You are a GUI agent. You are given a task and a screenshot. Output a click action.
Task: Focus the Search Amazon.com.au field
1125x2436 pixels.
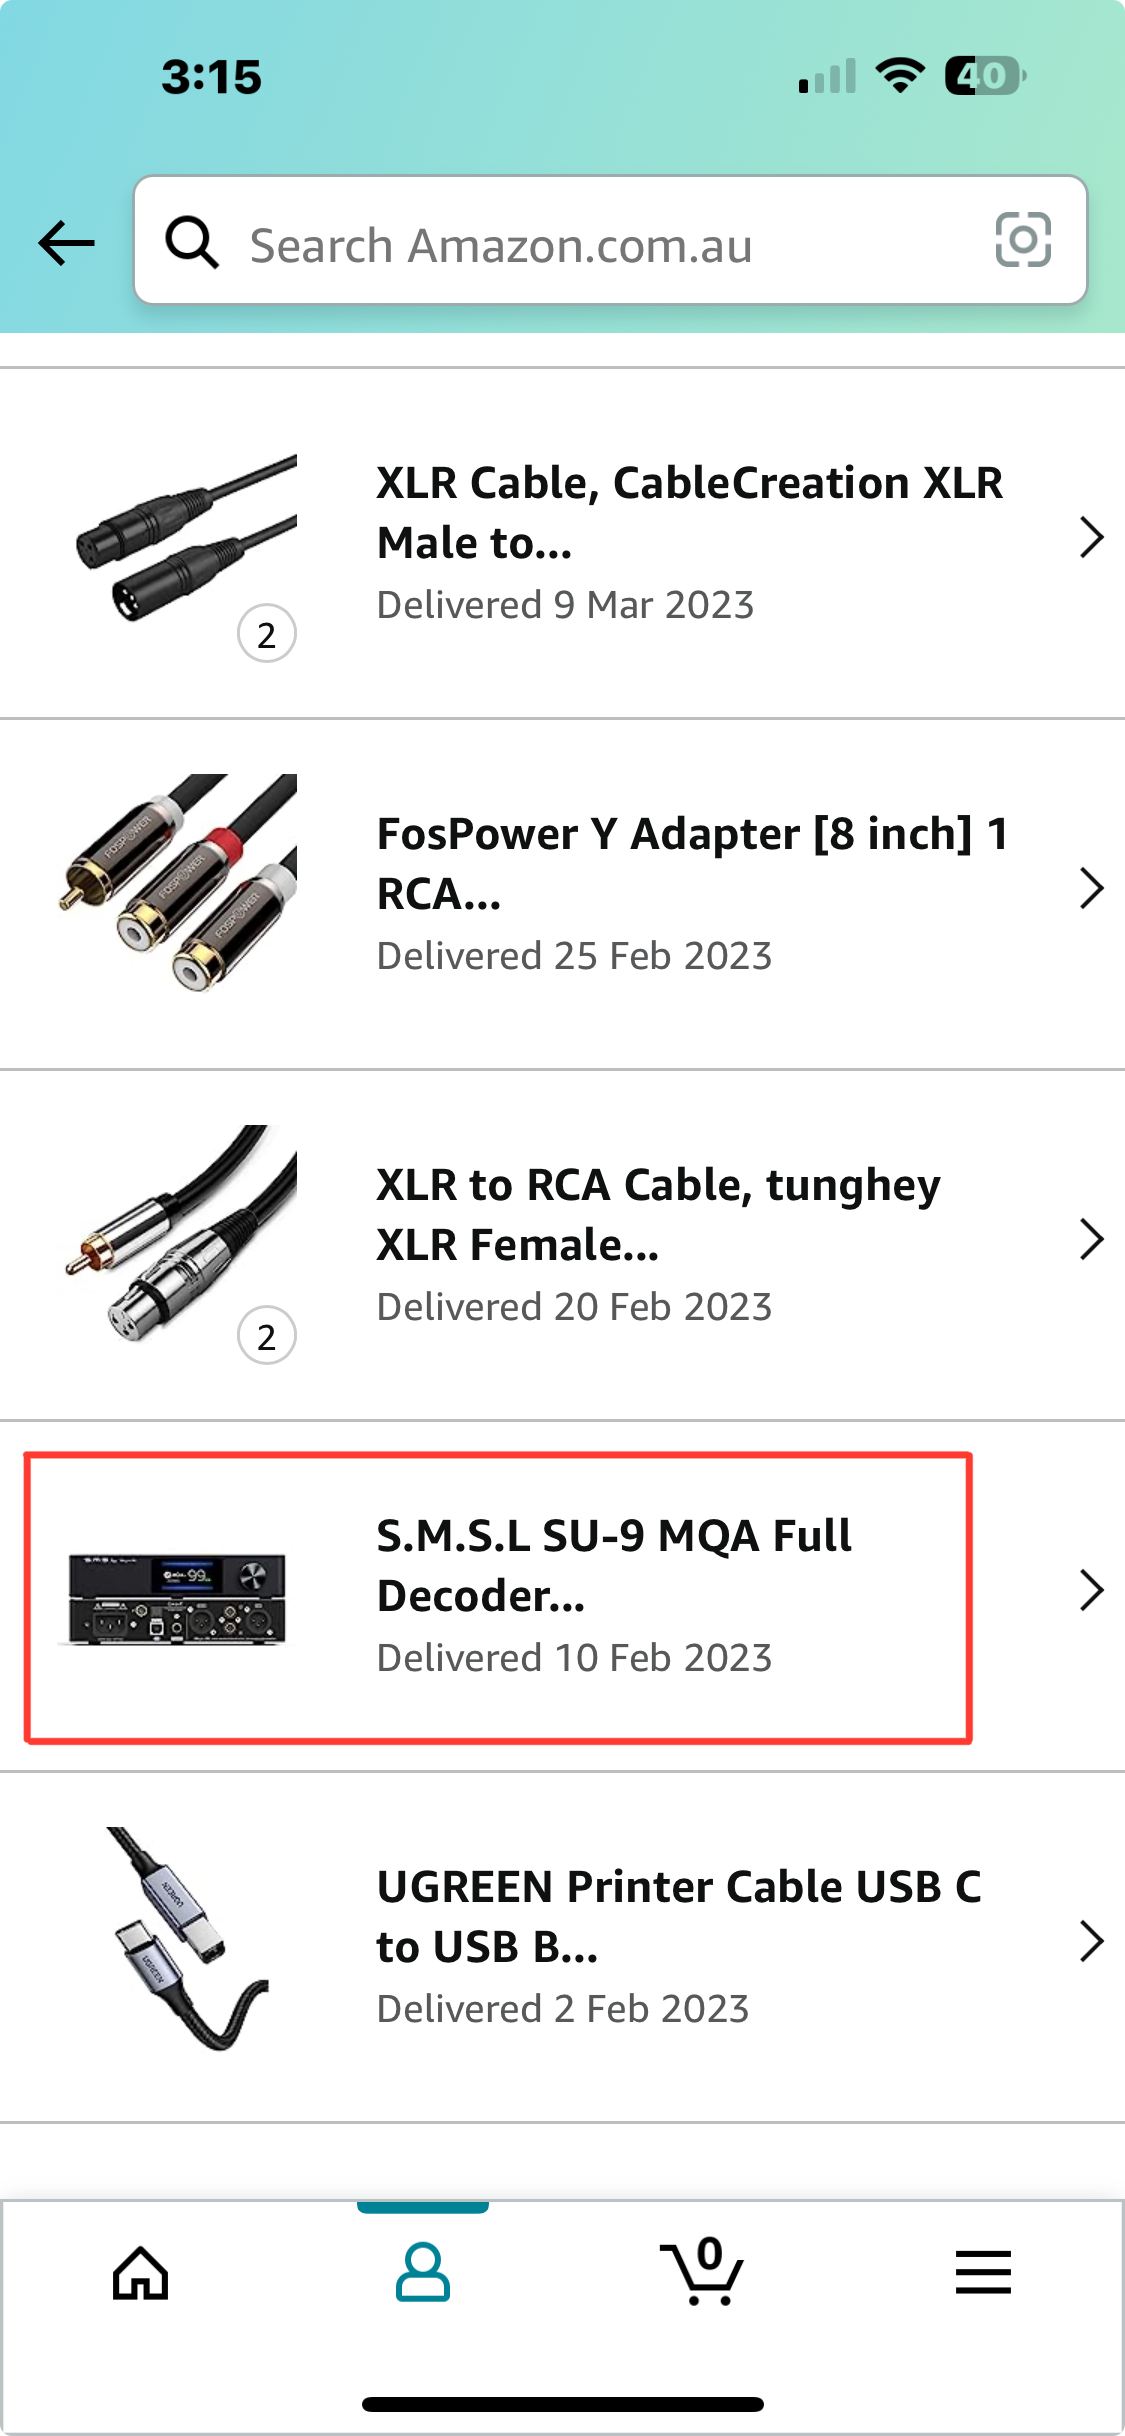point(610,240)
